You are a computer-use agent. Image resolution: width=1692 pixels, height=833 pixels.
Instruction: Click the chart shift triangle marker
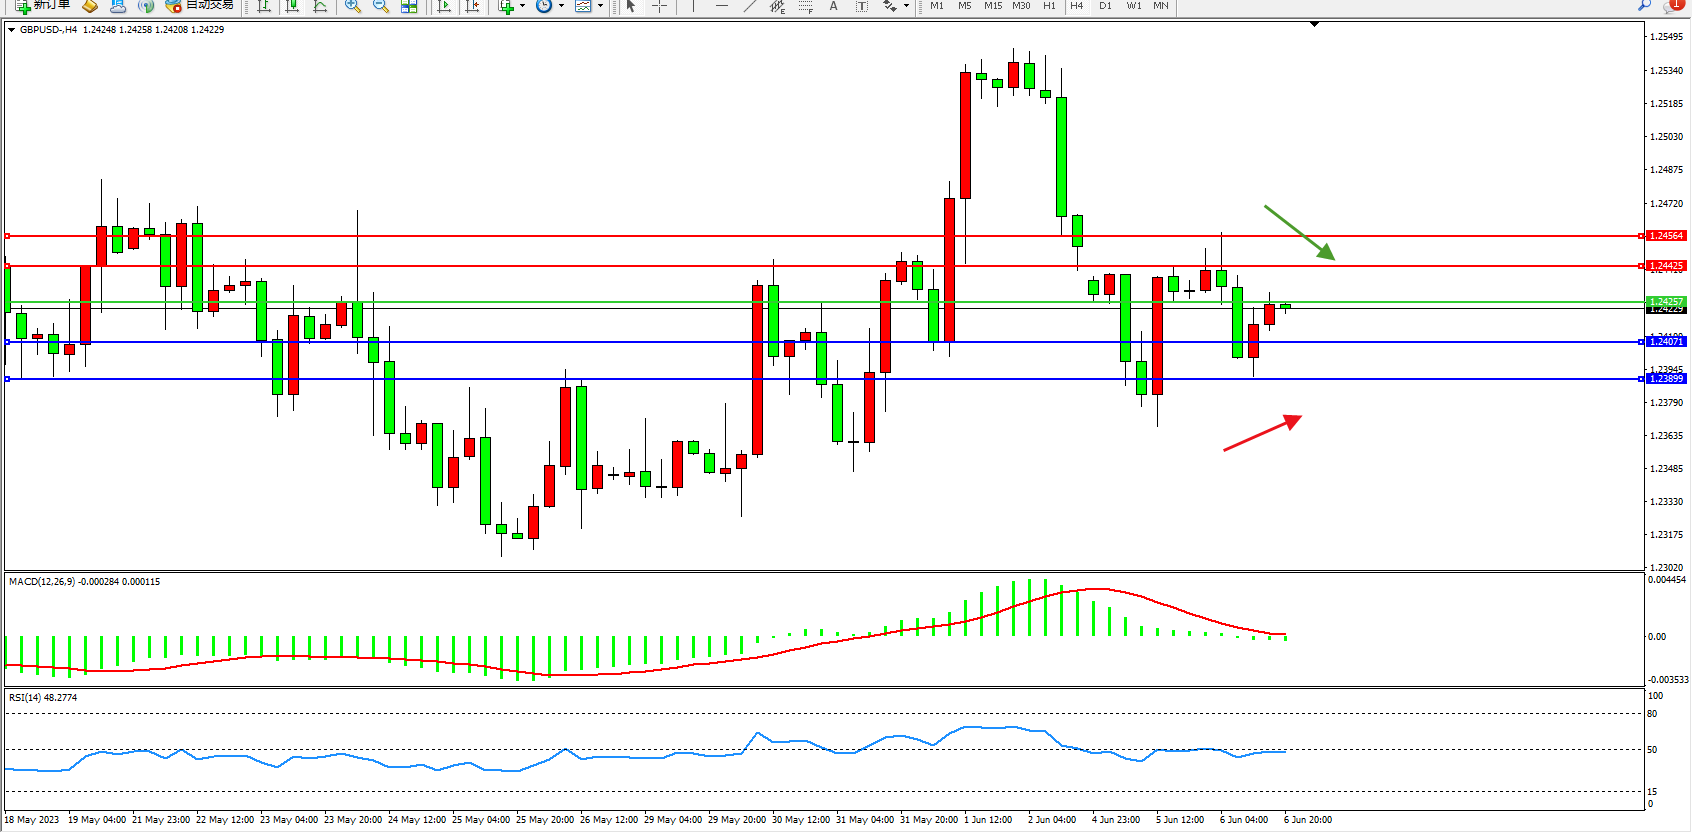pyautogui.click(x=1314, y=24)
